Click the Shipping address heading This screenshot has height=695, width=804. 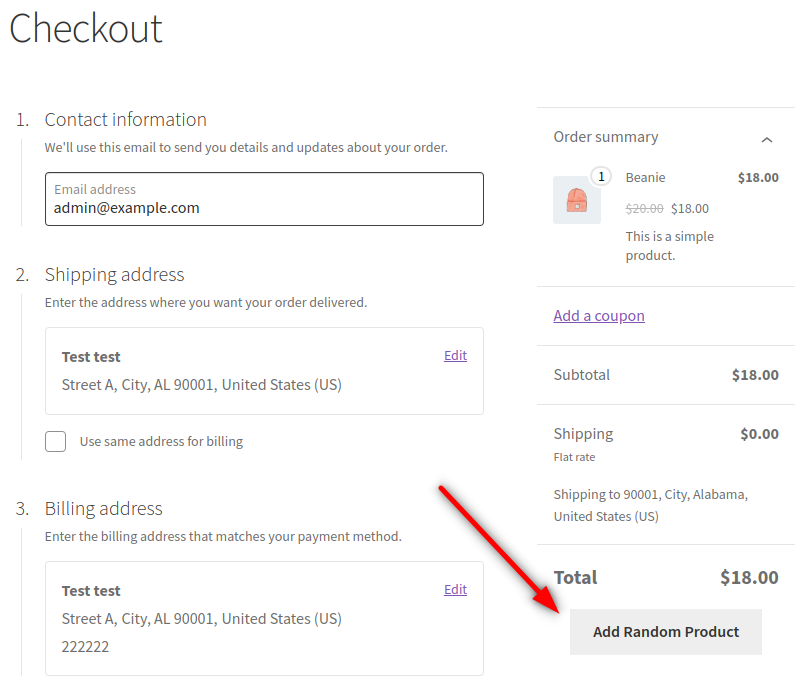[114, 274]
